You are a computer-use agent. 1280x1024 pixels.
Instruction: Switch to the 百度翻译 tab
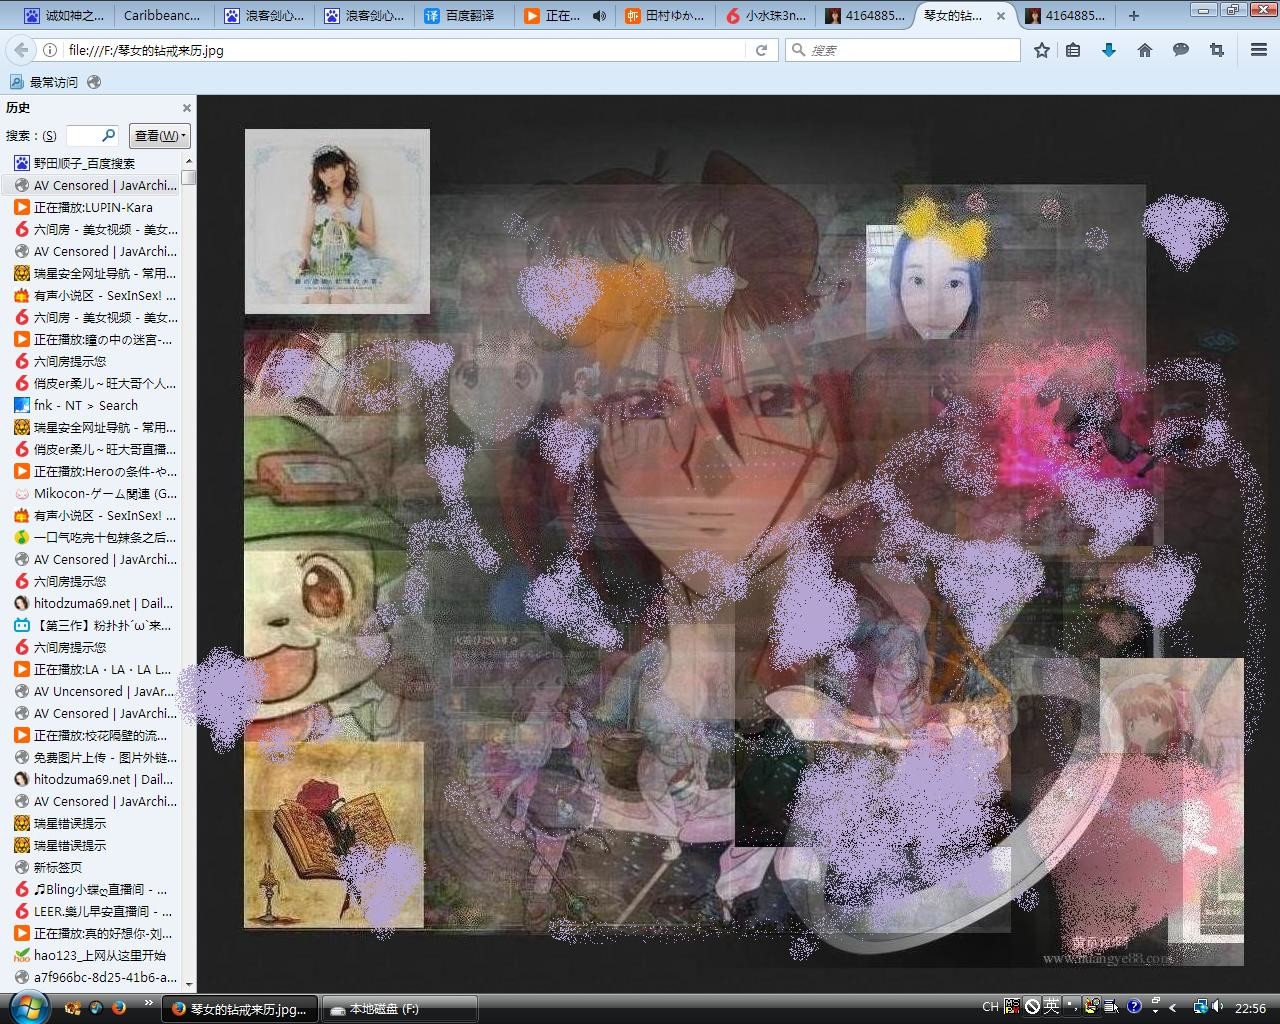(x=462, y=16)
